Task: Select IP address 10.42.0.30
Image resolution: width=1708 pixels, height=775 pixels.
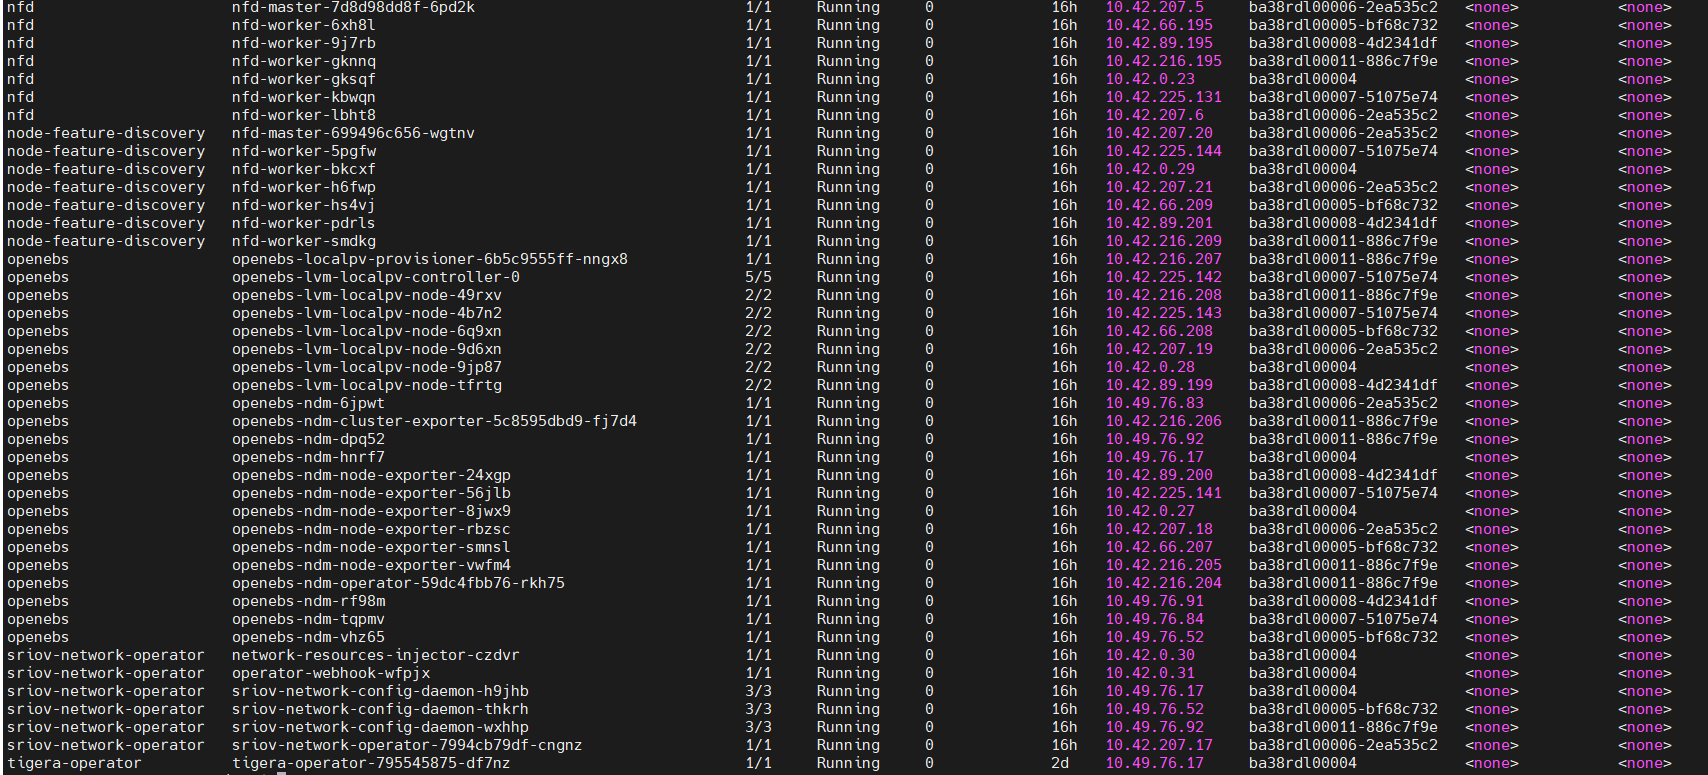Action: tap(1150, 655)
